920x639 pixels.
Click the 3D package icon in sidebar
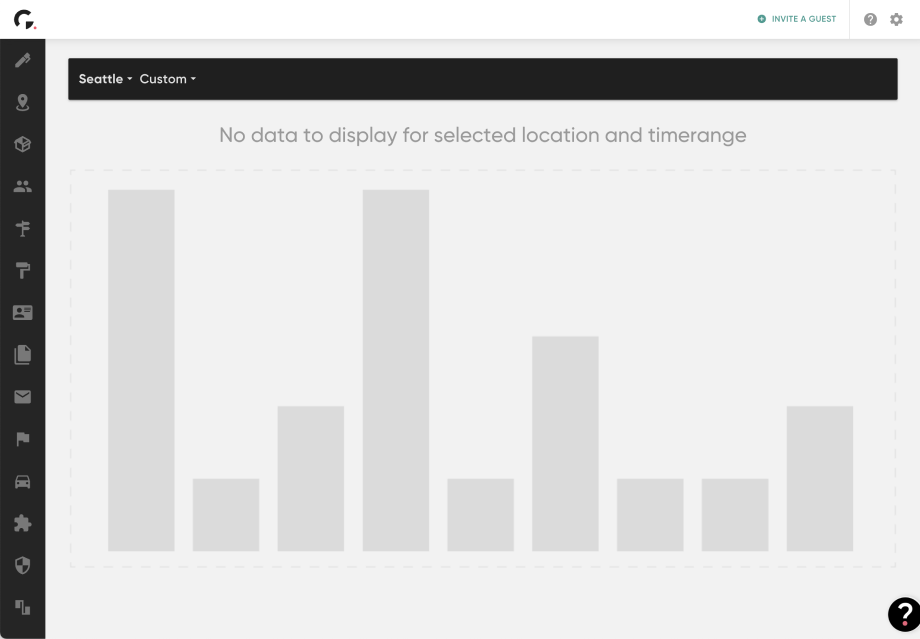tap(22, 144)
